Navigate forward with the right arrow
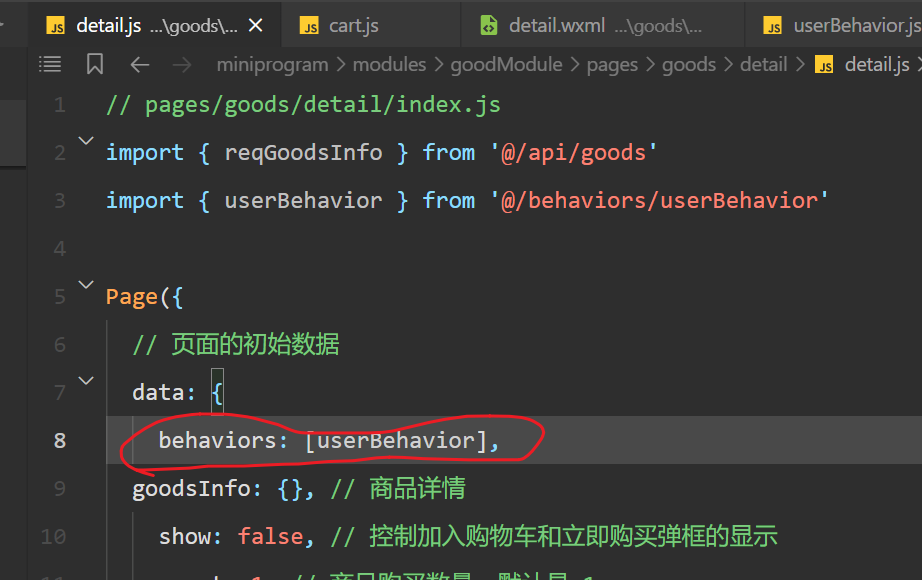Screen dimensions: 922x580 click(x=181, y=65)
